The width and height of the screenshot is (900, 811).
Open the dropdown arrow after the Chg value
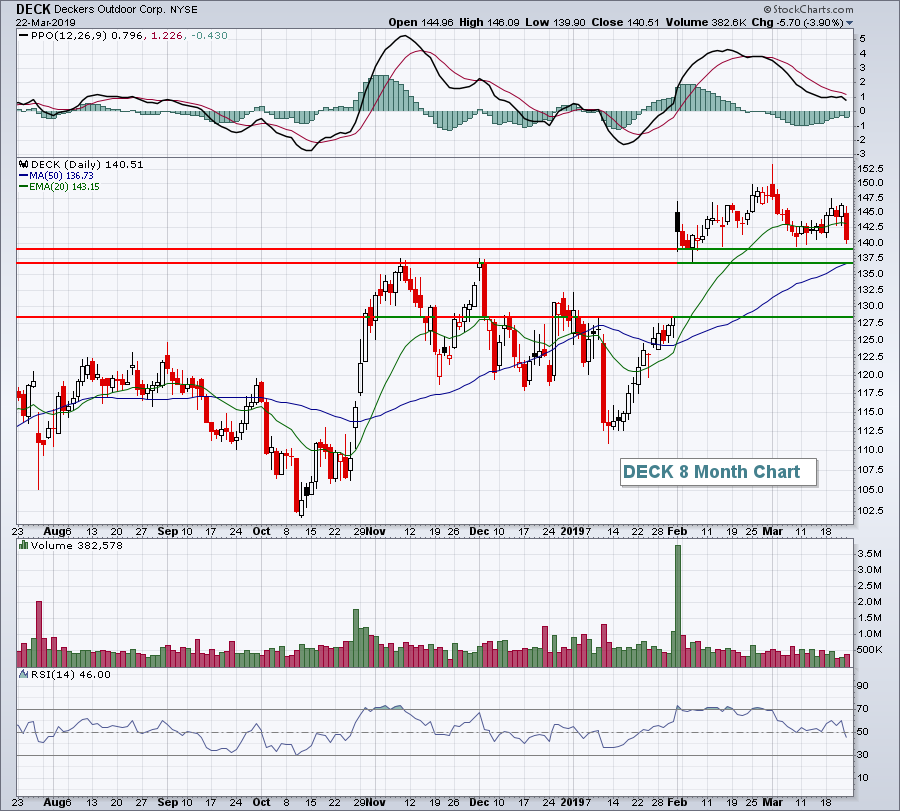click(x=849, y=23)
